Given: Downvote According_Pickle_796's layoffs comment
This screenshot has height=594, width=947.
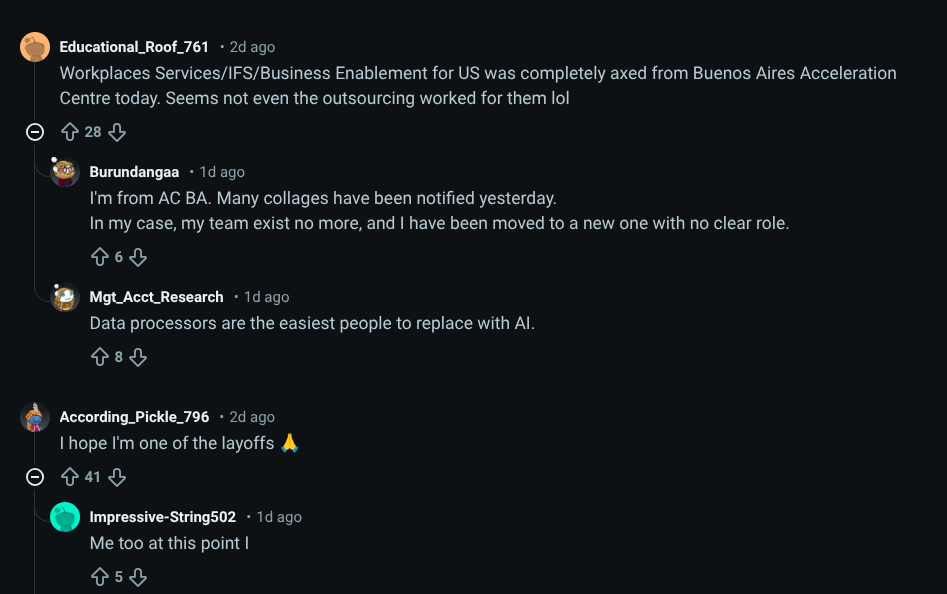Looking at the screenshot, I should point(117,477).
